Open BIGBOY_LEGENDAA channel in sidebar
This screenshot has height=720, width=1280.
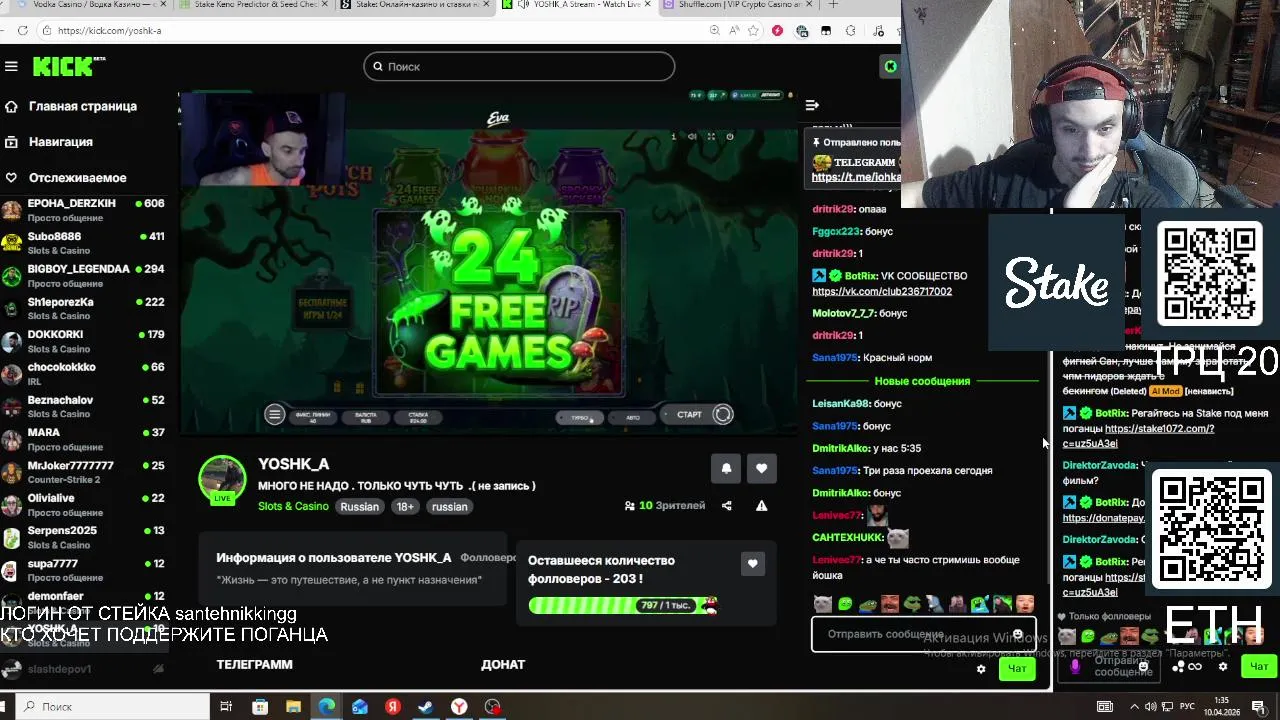[x=85, y=276]
